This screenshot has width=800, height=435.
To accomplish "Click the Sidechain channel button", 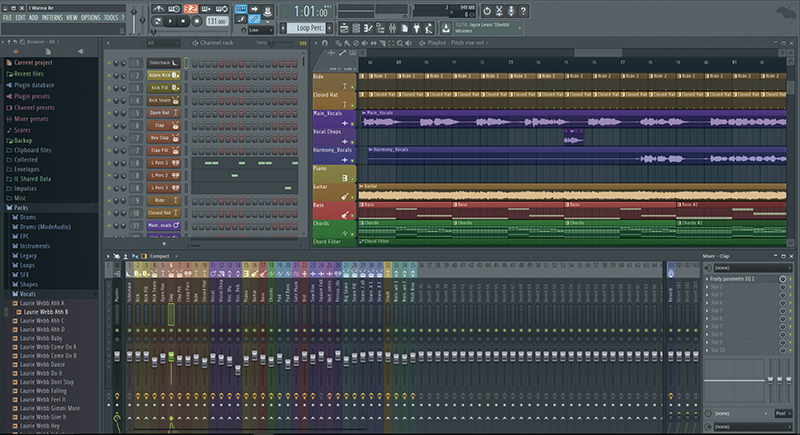I will pos(163,63).
